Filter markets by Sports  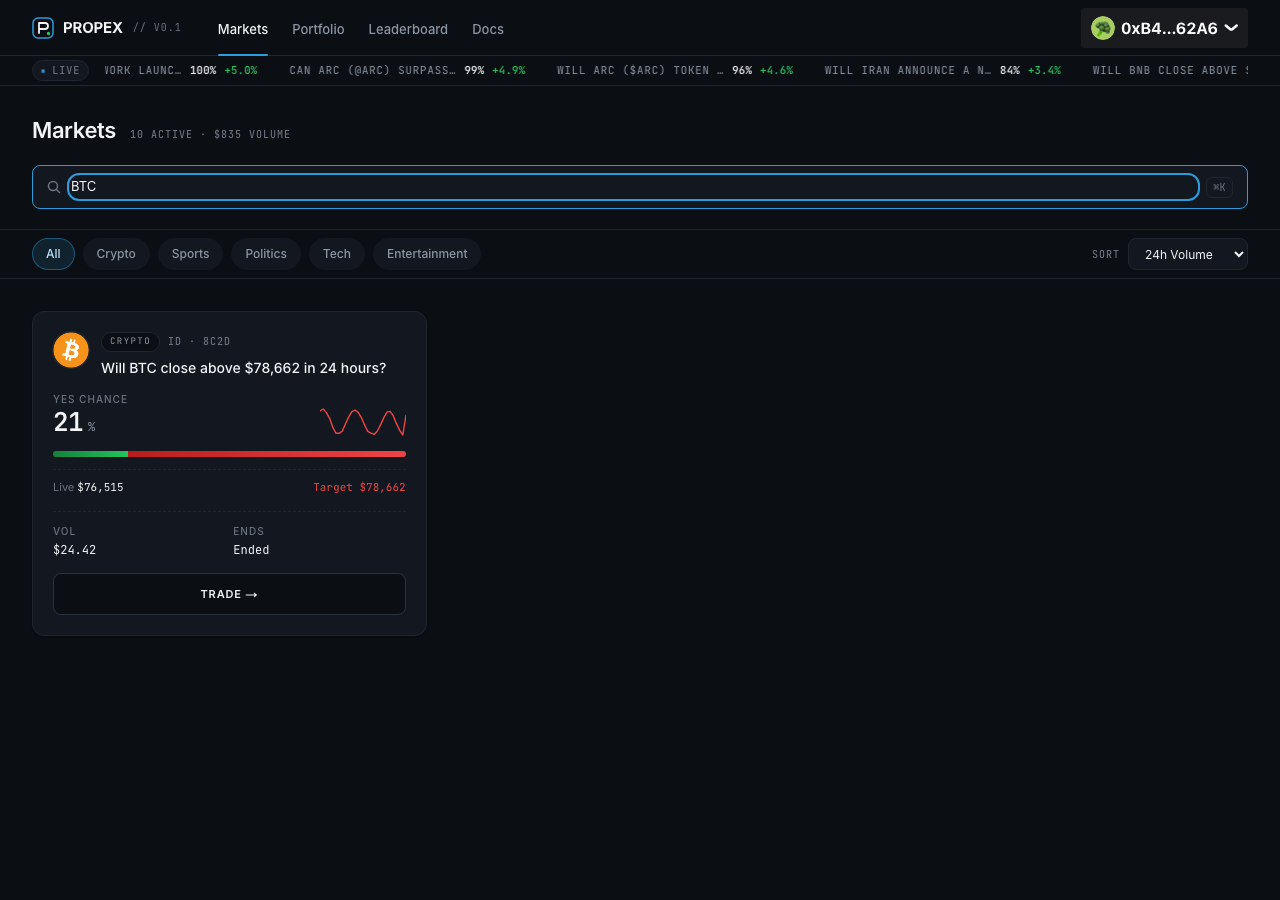click(x=190, y=254)
